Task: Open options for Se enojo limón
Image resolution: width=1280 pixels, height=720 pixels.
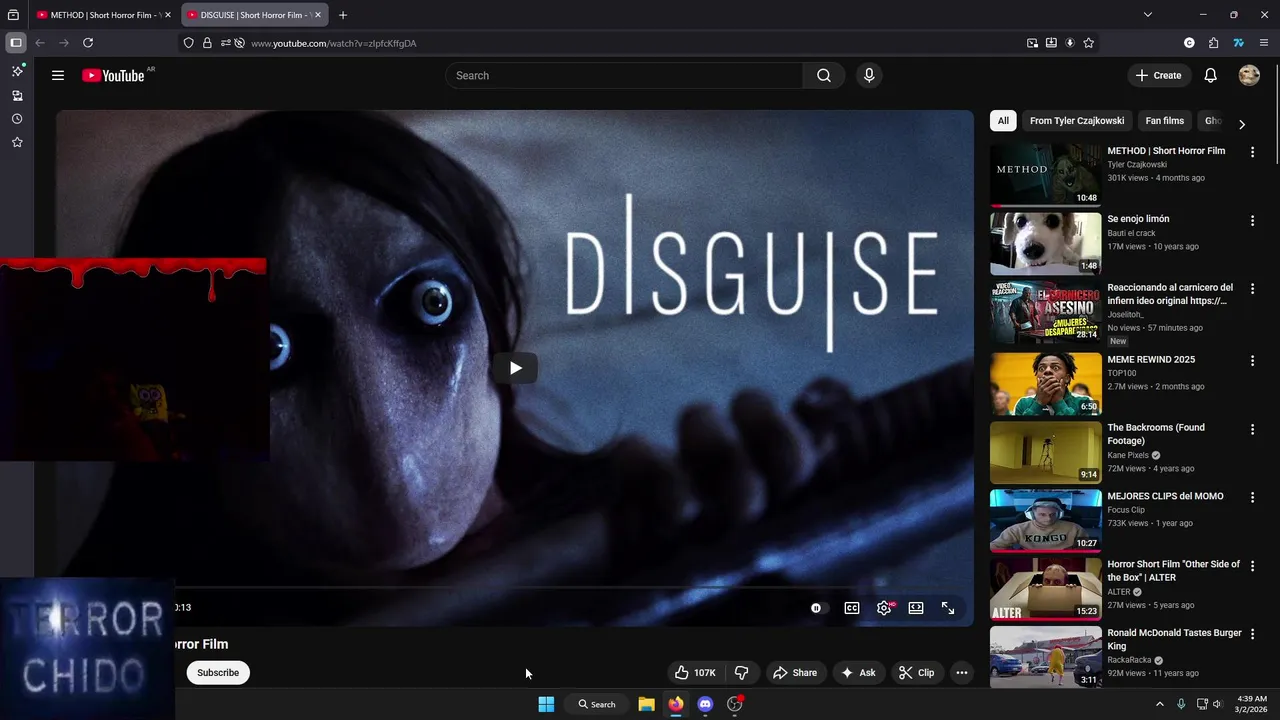Action: (1252, 220)
